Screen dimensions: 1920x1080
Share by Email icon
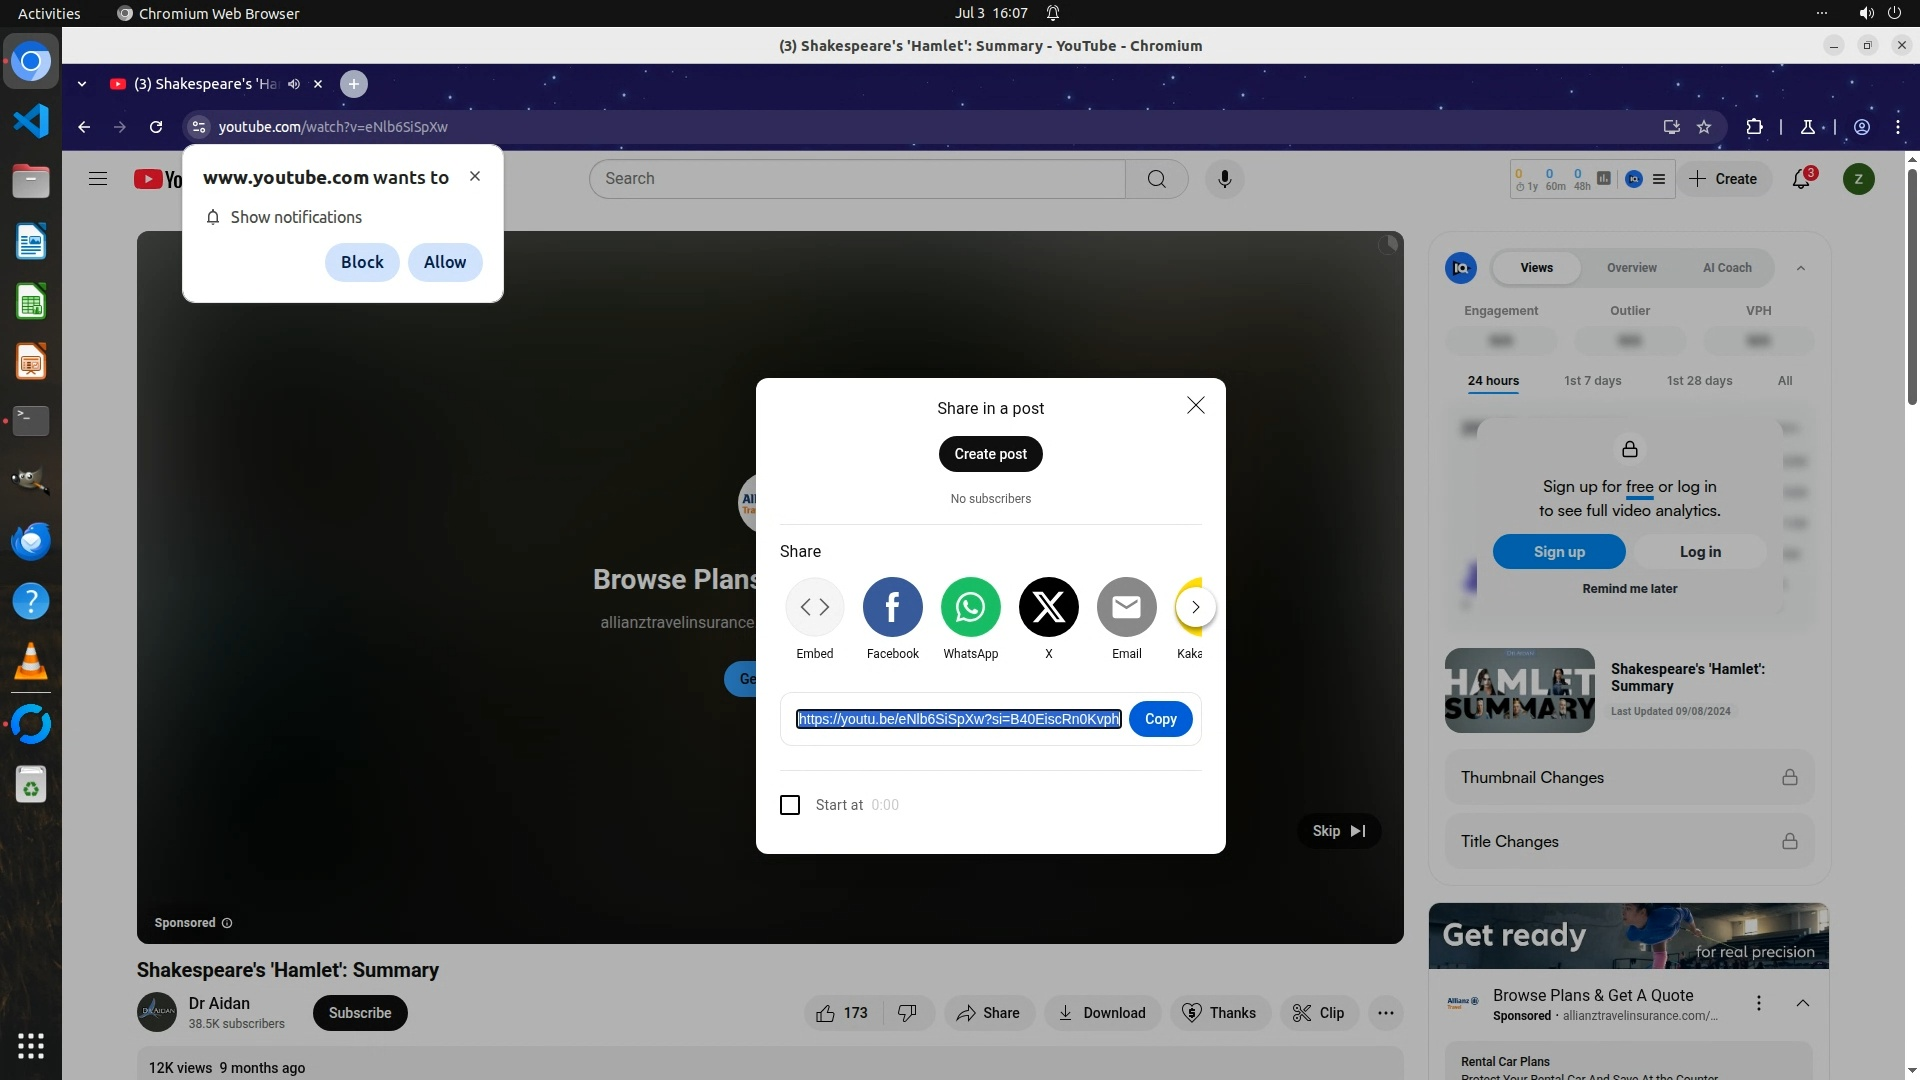[1126, 607]
